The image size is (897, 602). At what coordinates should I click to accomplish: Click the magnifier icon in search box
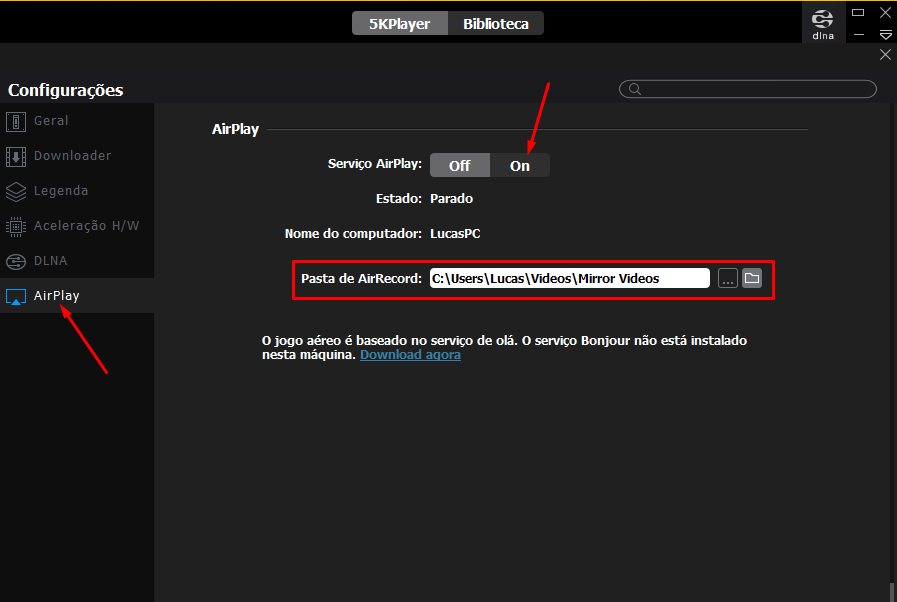coord(634,89)
